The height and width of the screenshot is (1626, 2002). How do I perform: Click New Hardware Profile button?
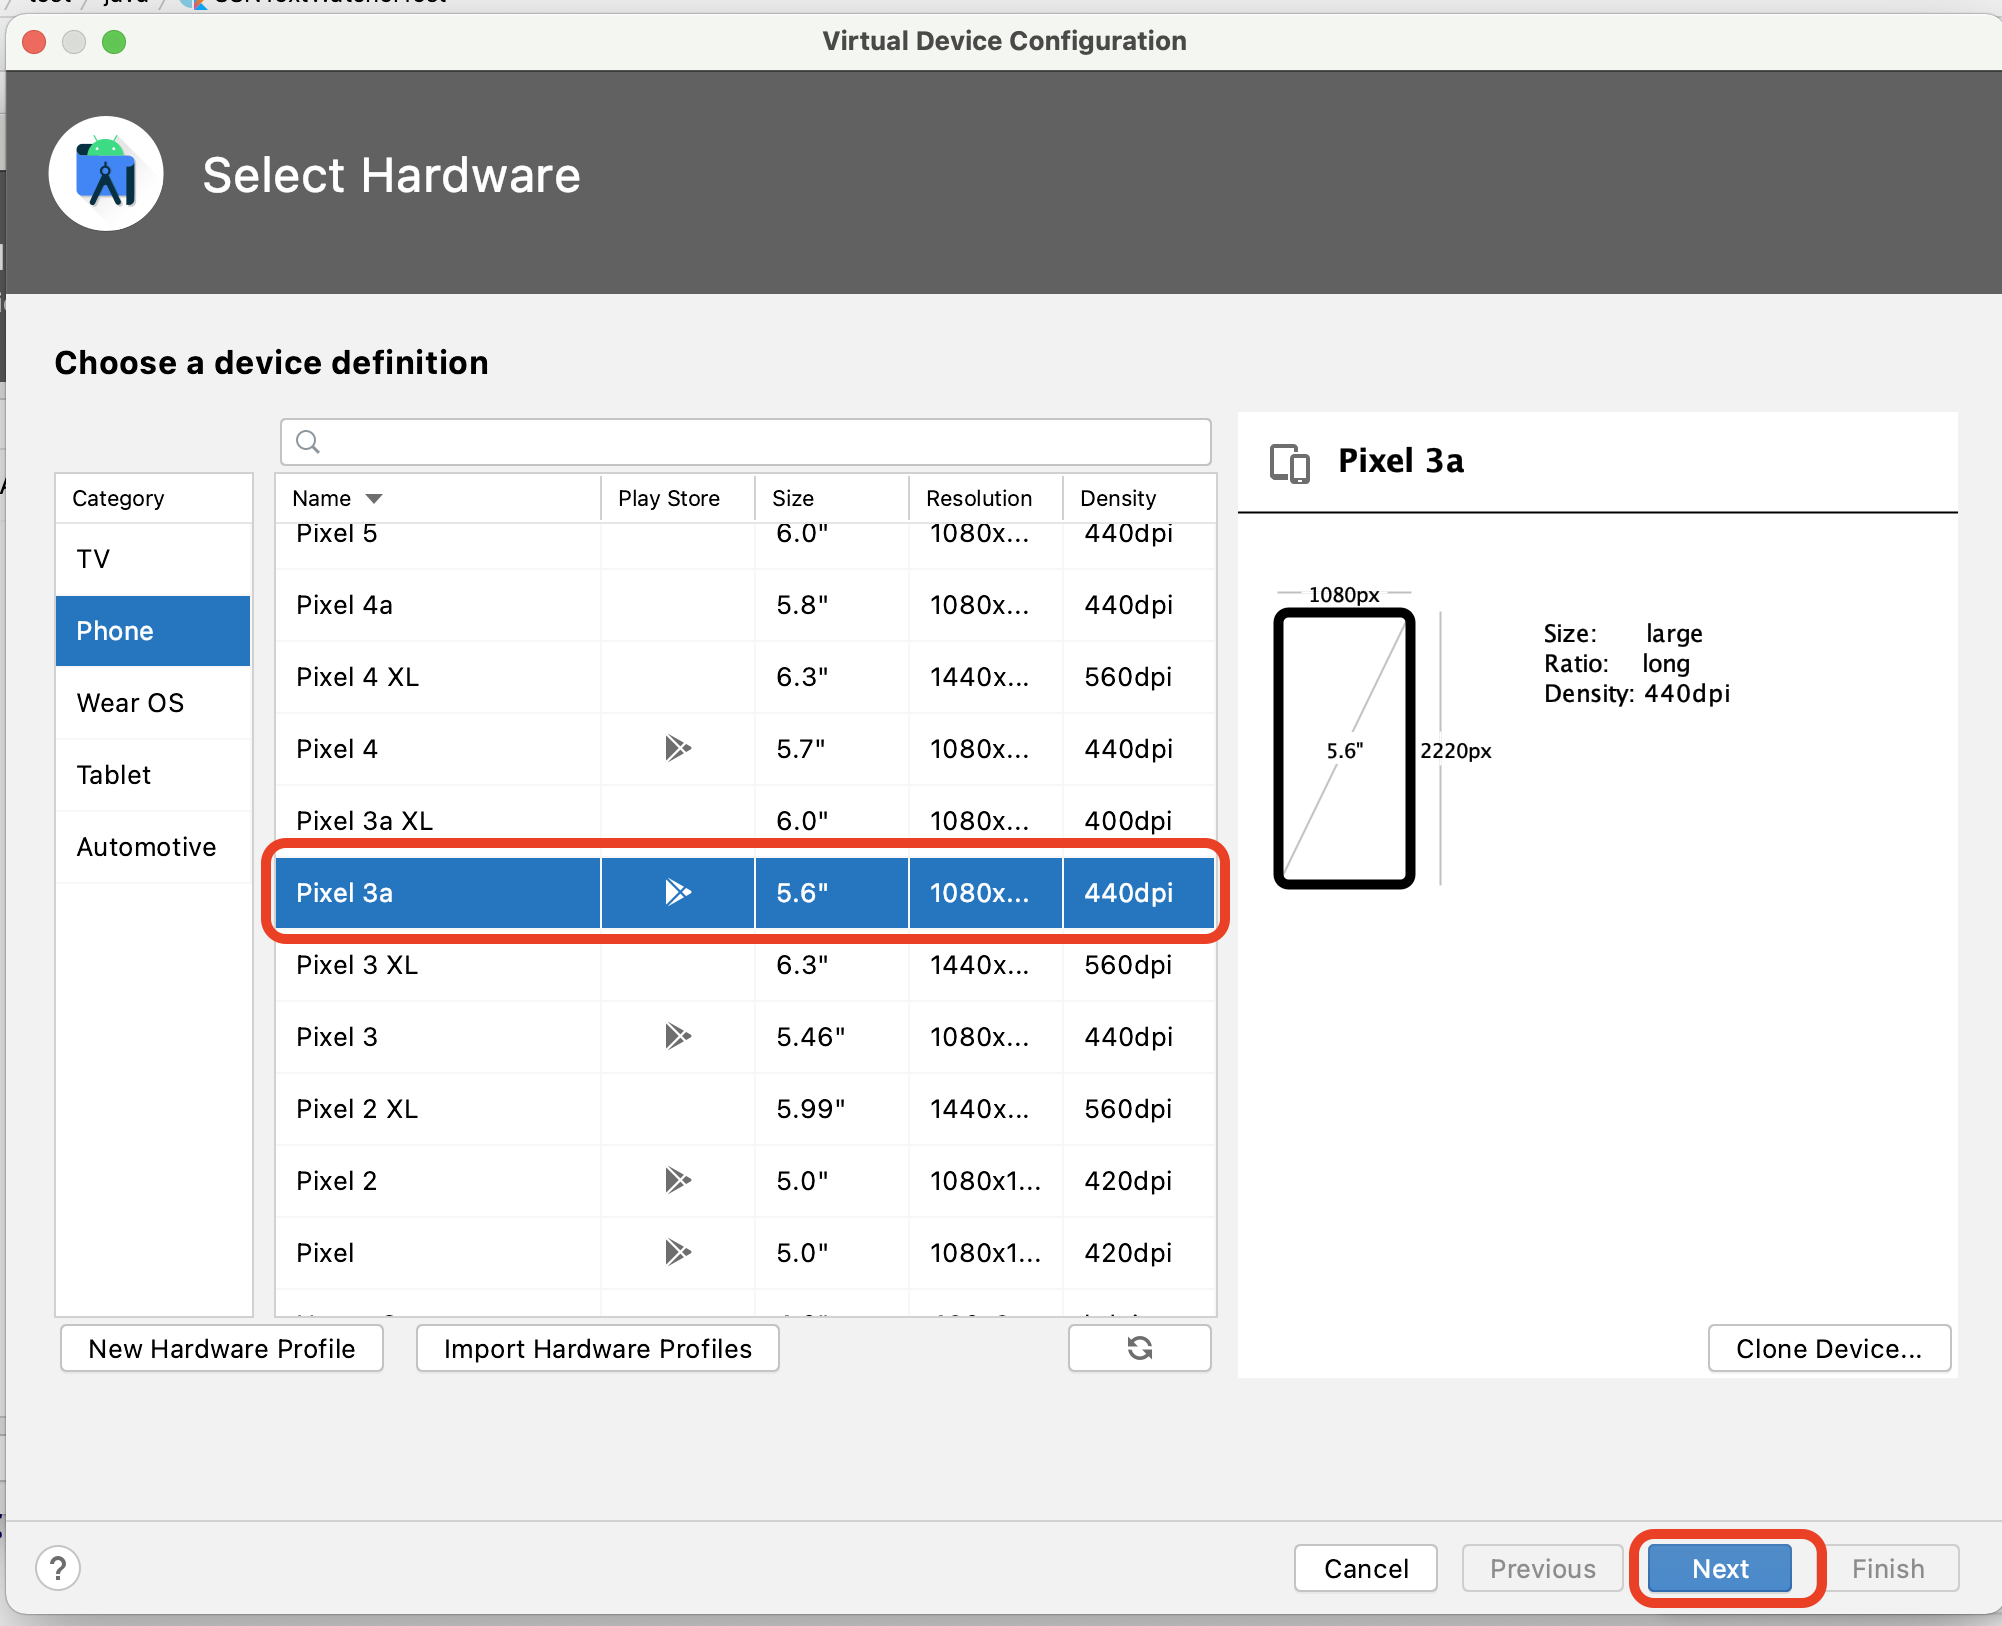pyautogui.click(x=222, y=1348)
